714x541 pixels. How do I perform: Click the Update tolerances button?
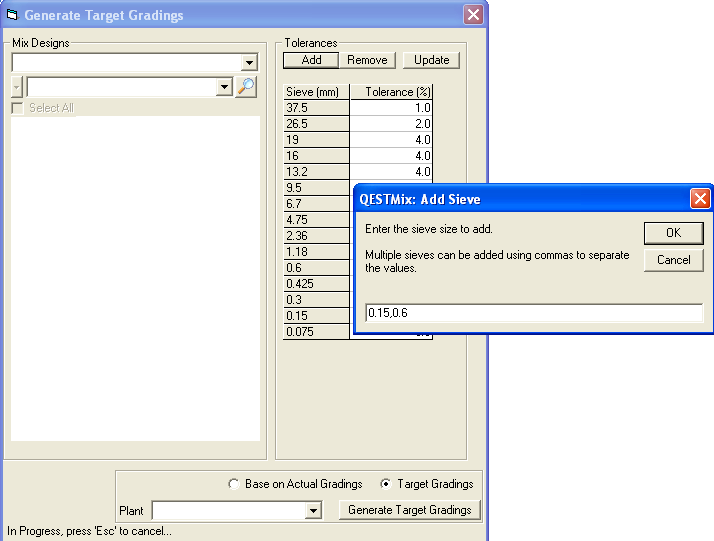pyautogui.click(x=432, y=60)
